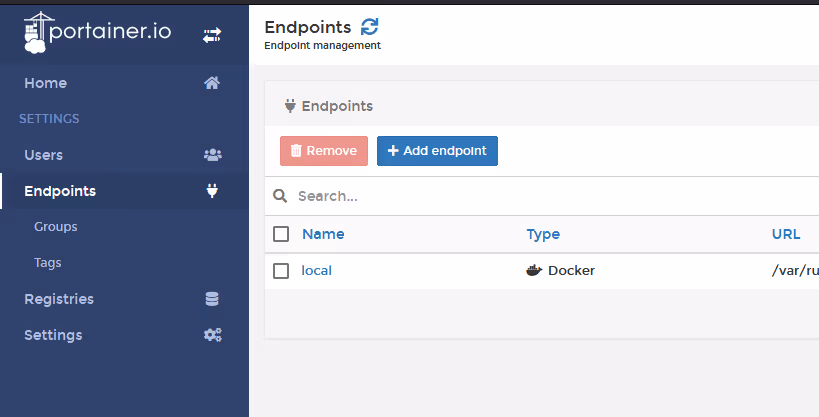Viewport: 819px width, 417px height.
Task: Sort the table by Name column
Action: 323,234
